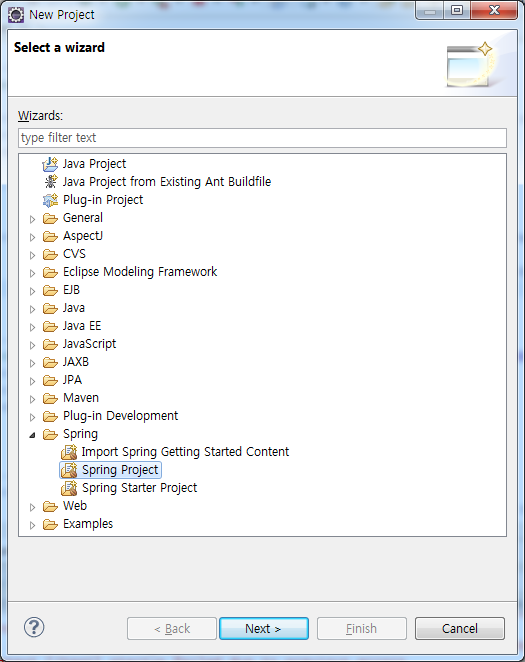Expand the Java category arrow

point(32,309)
